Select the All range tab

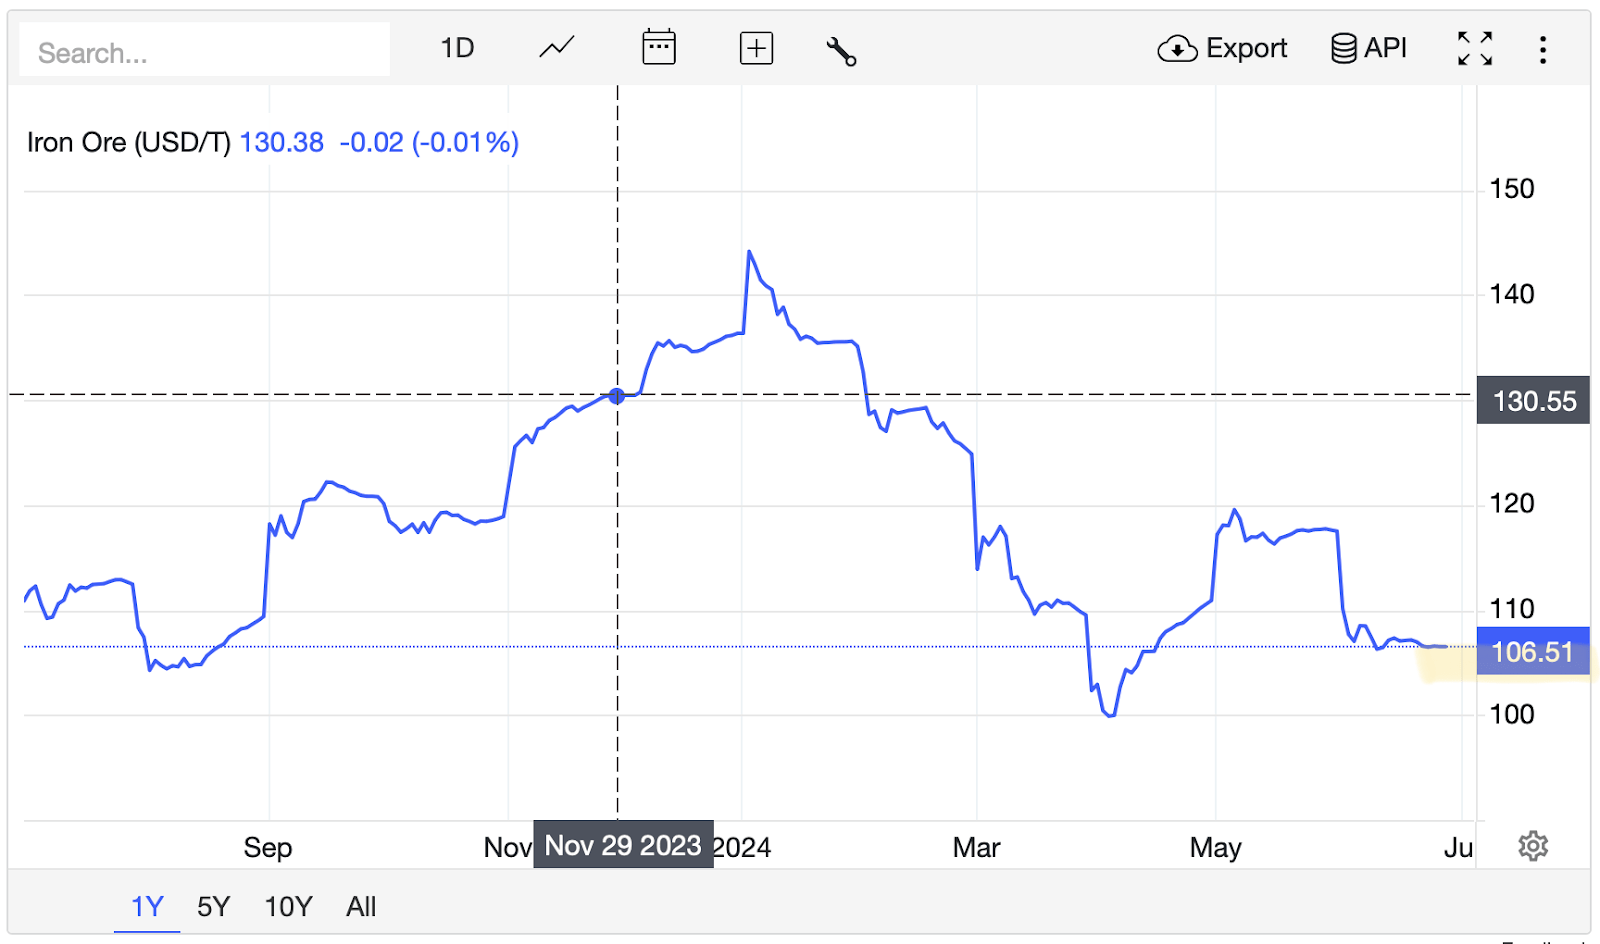pos(361,907)
